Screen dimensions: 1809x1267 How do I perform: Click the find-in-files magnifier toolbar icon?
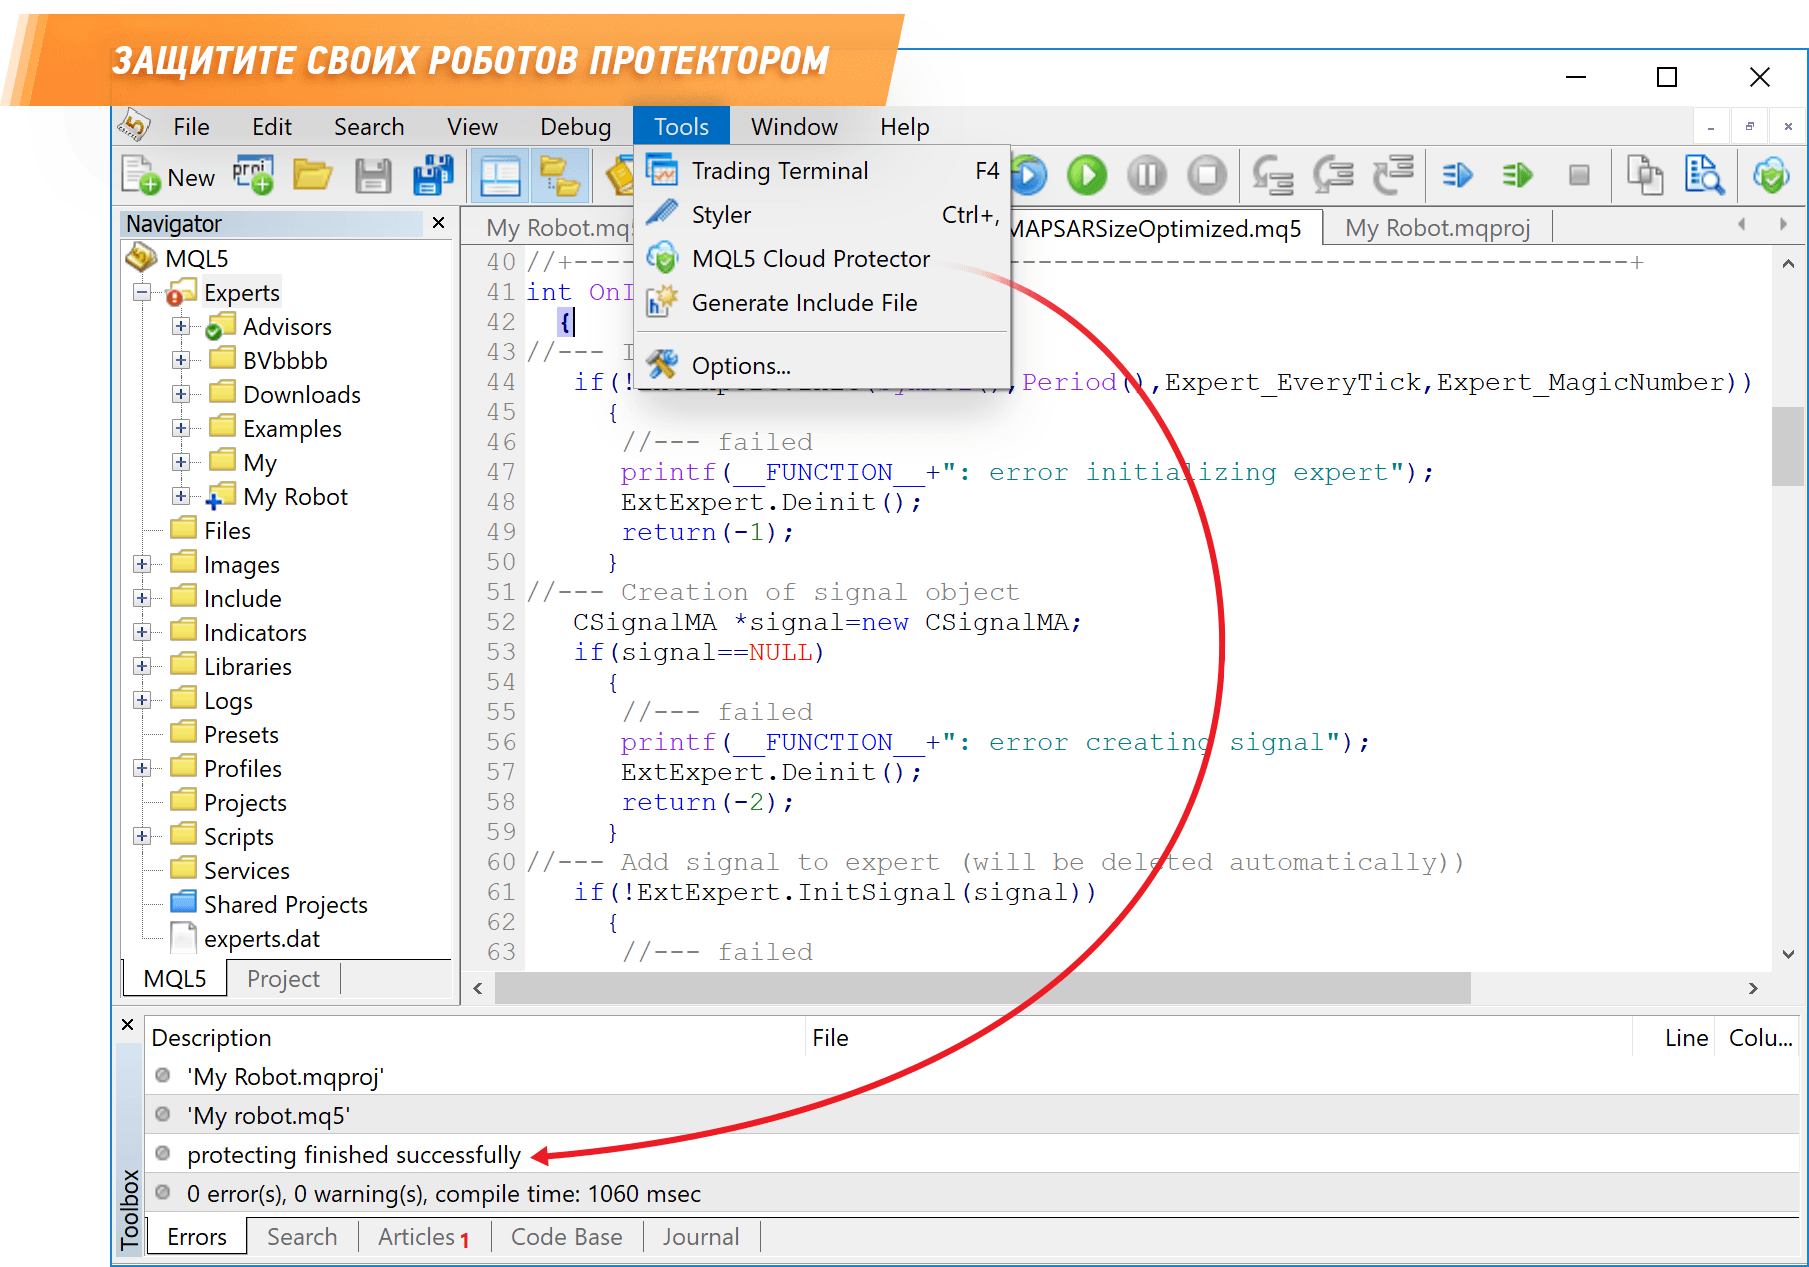(1703, 176)
